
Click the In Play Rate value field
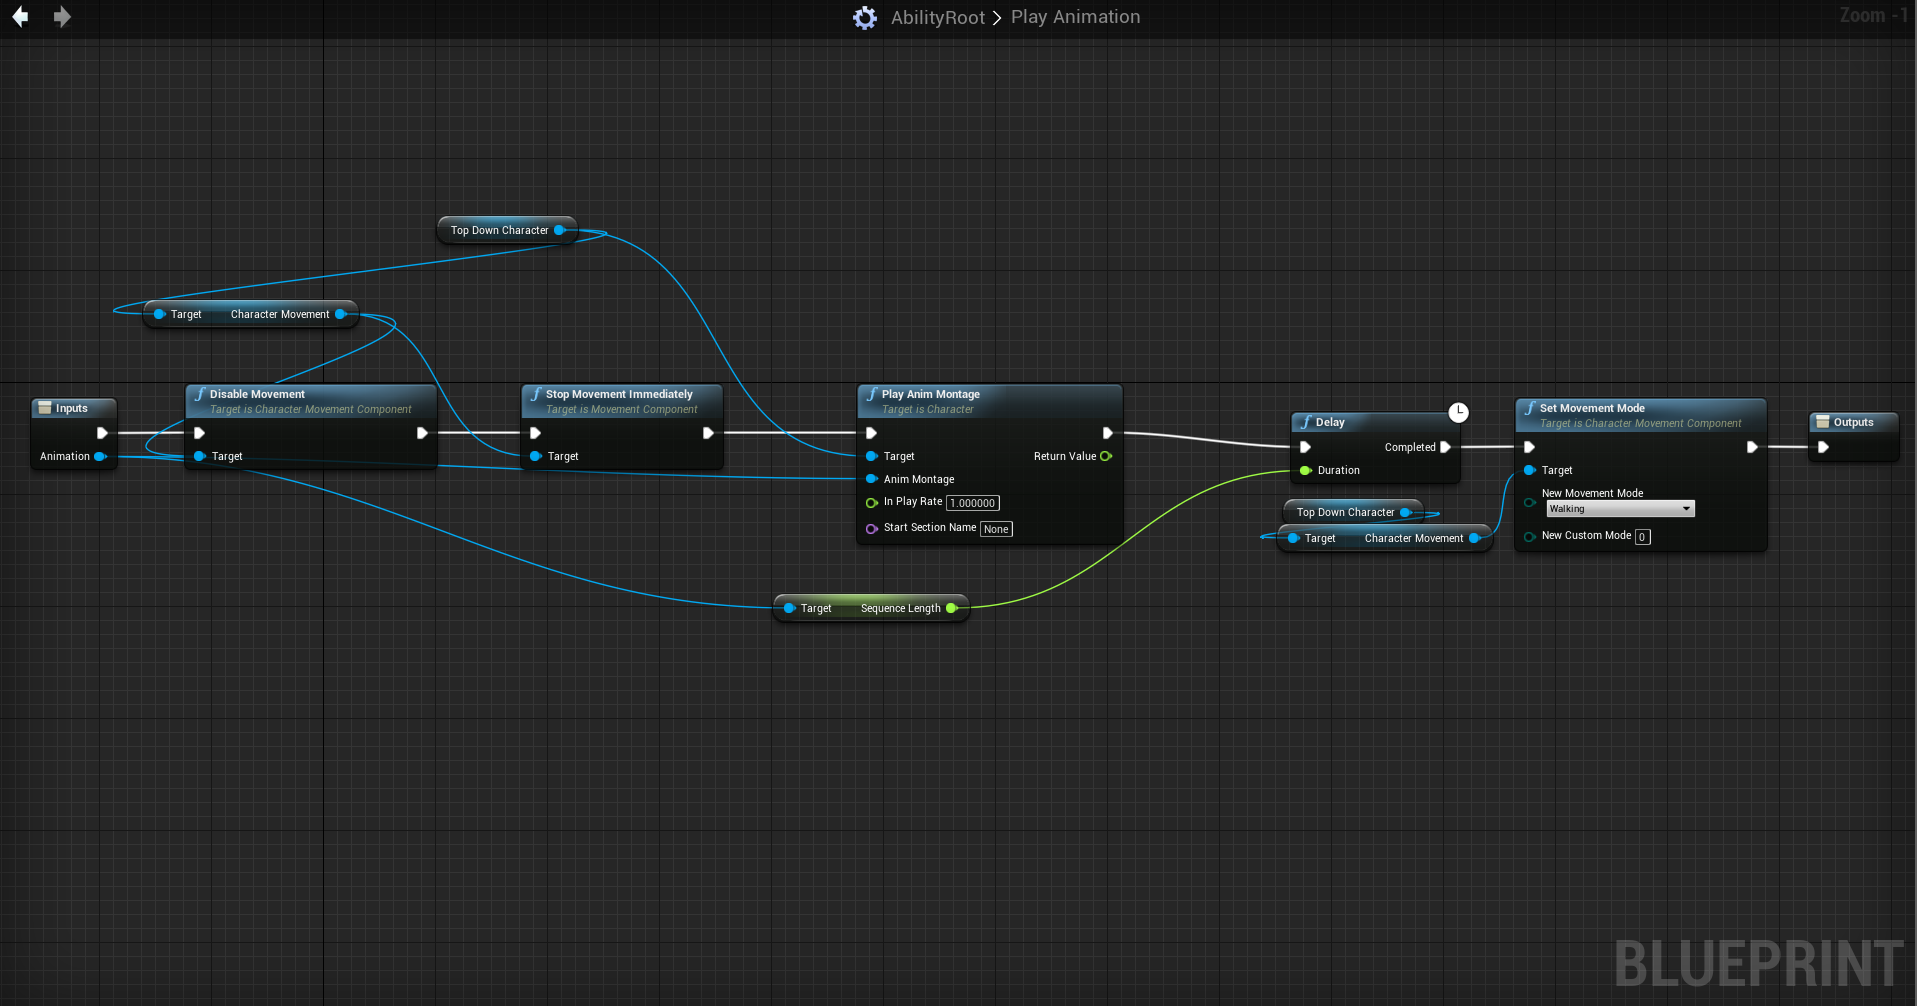click(x=972, y=503)
